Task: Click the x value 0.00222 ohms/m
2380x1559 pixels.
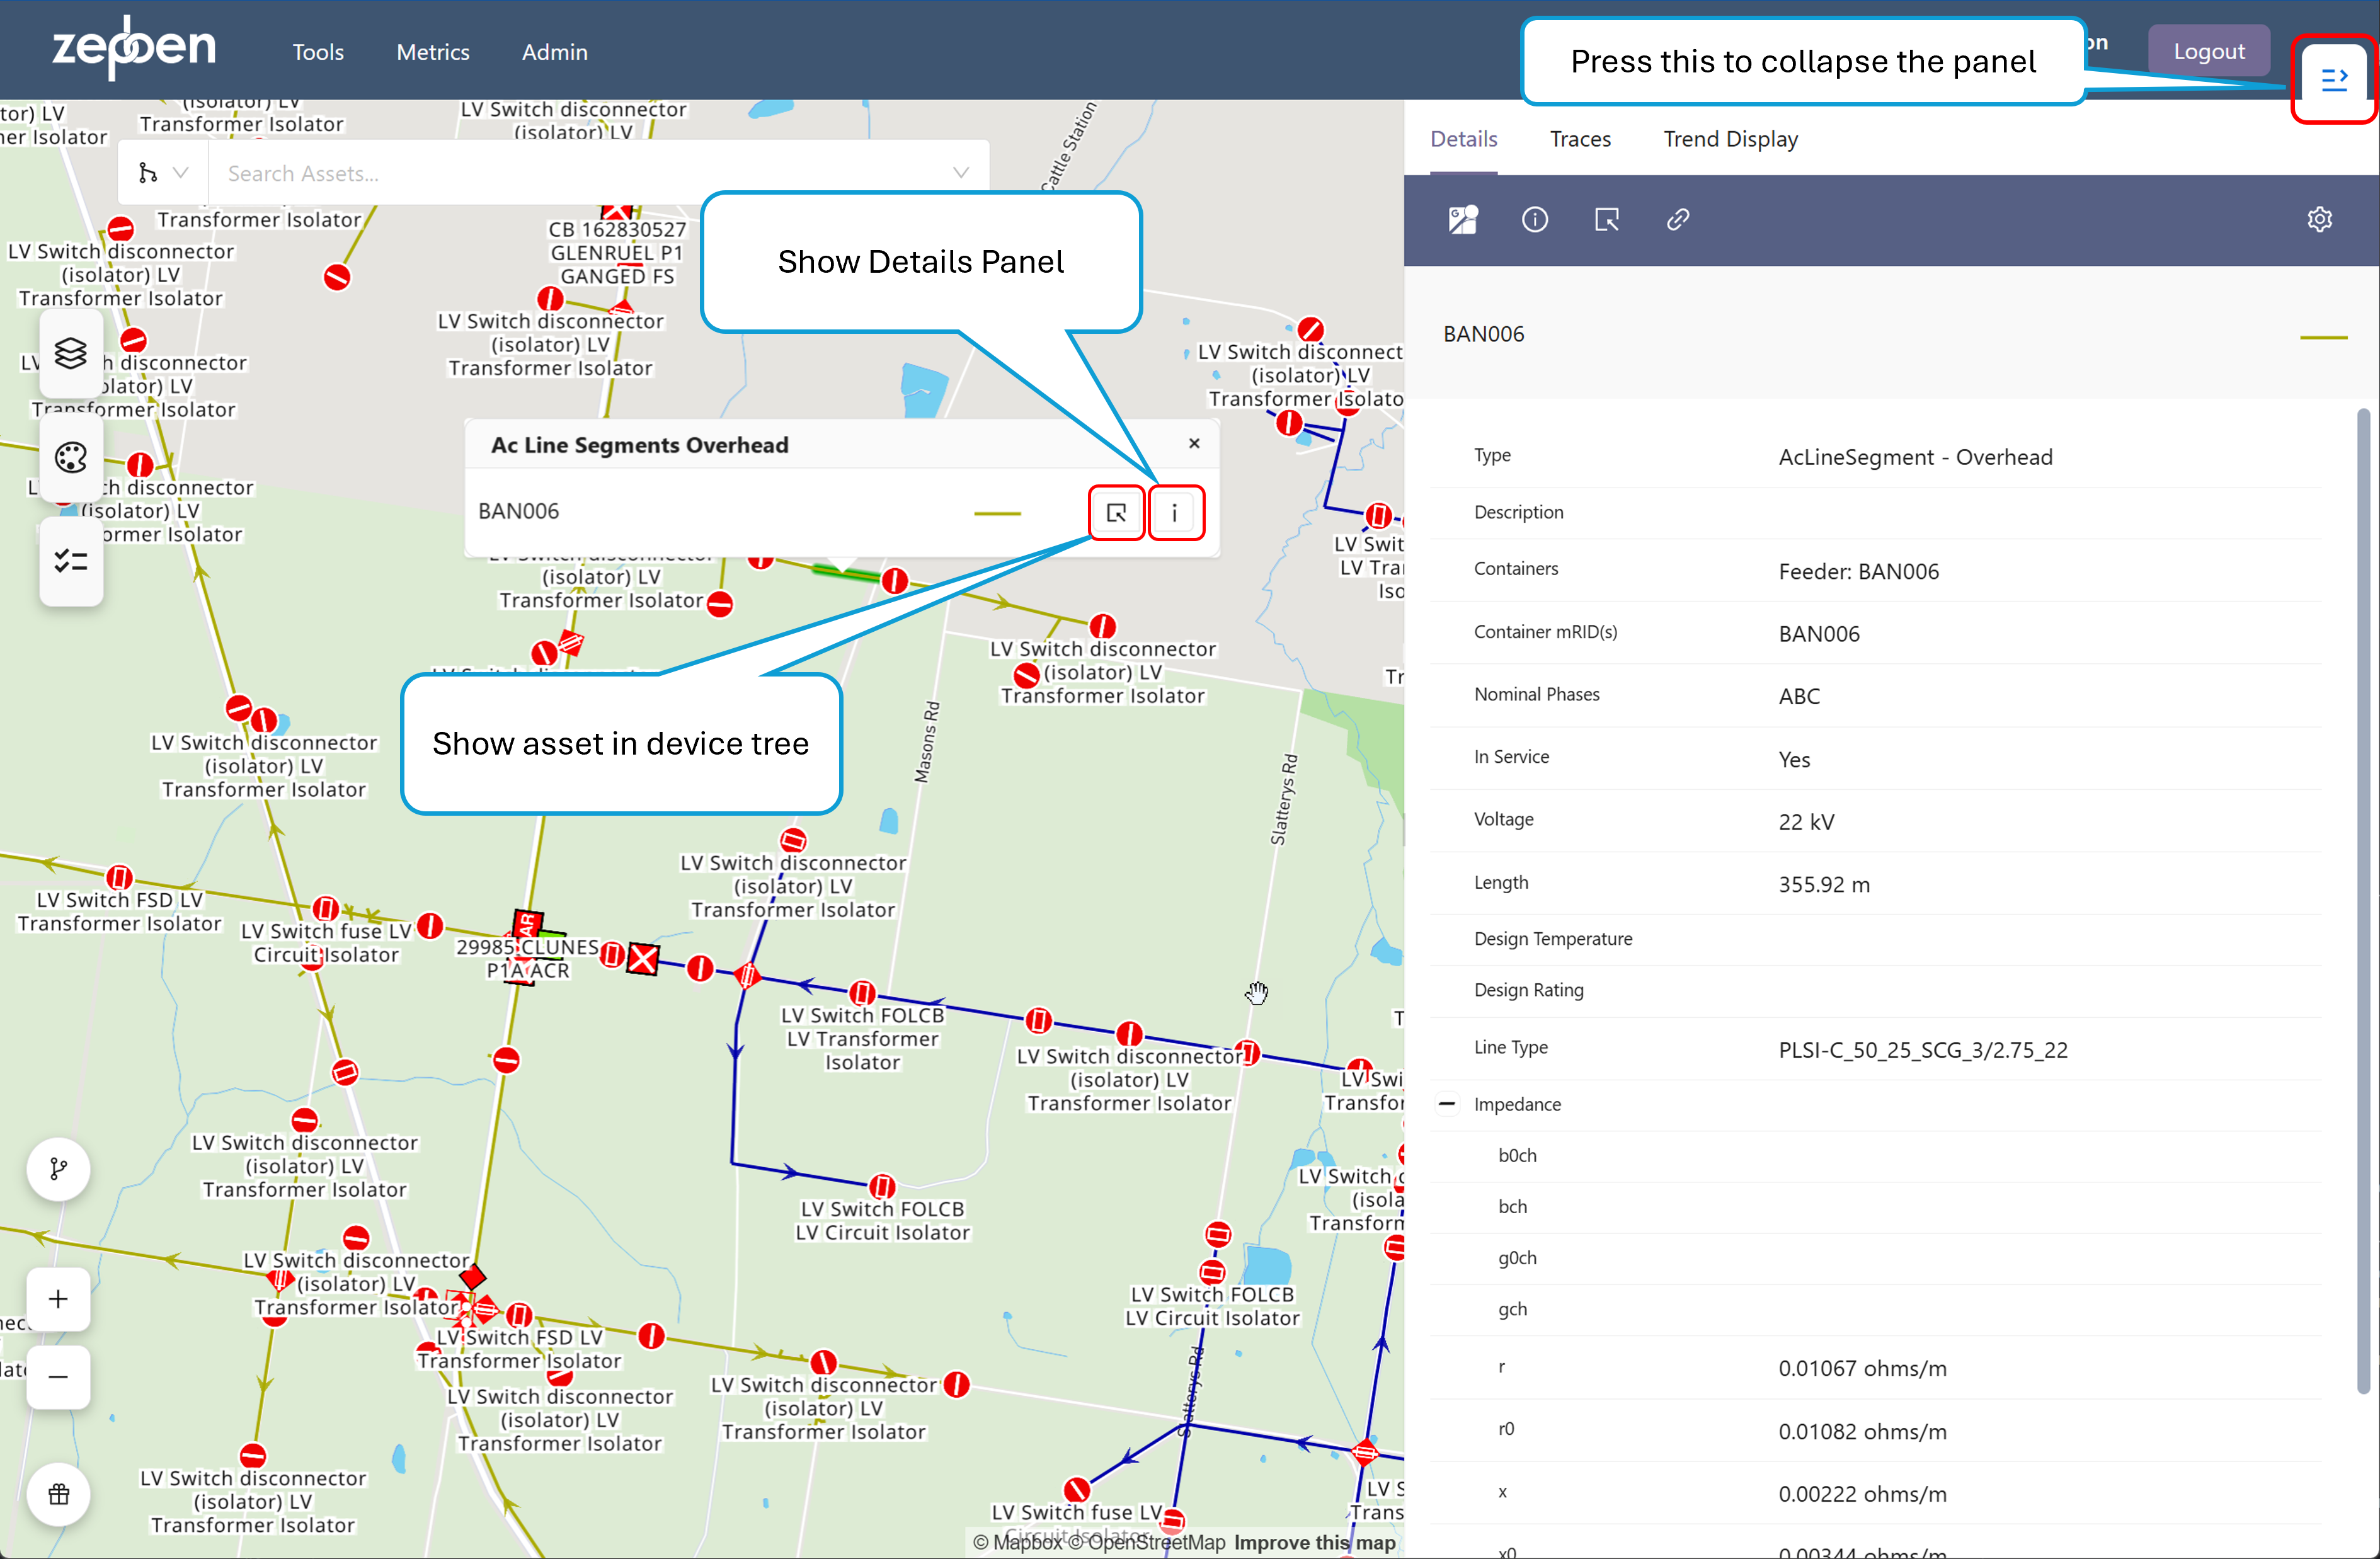Action: [1862, 1494]
